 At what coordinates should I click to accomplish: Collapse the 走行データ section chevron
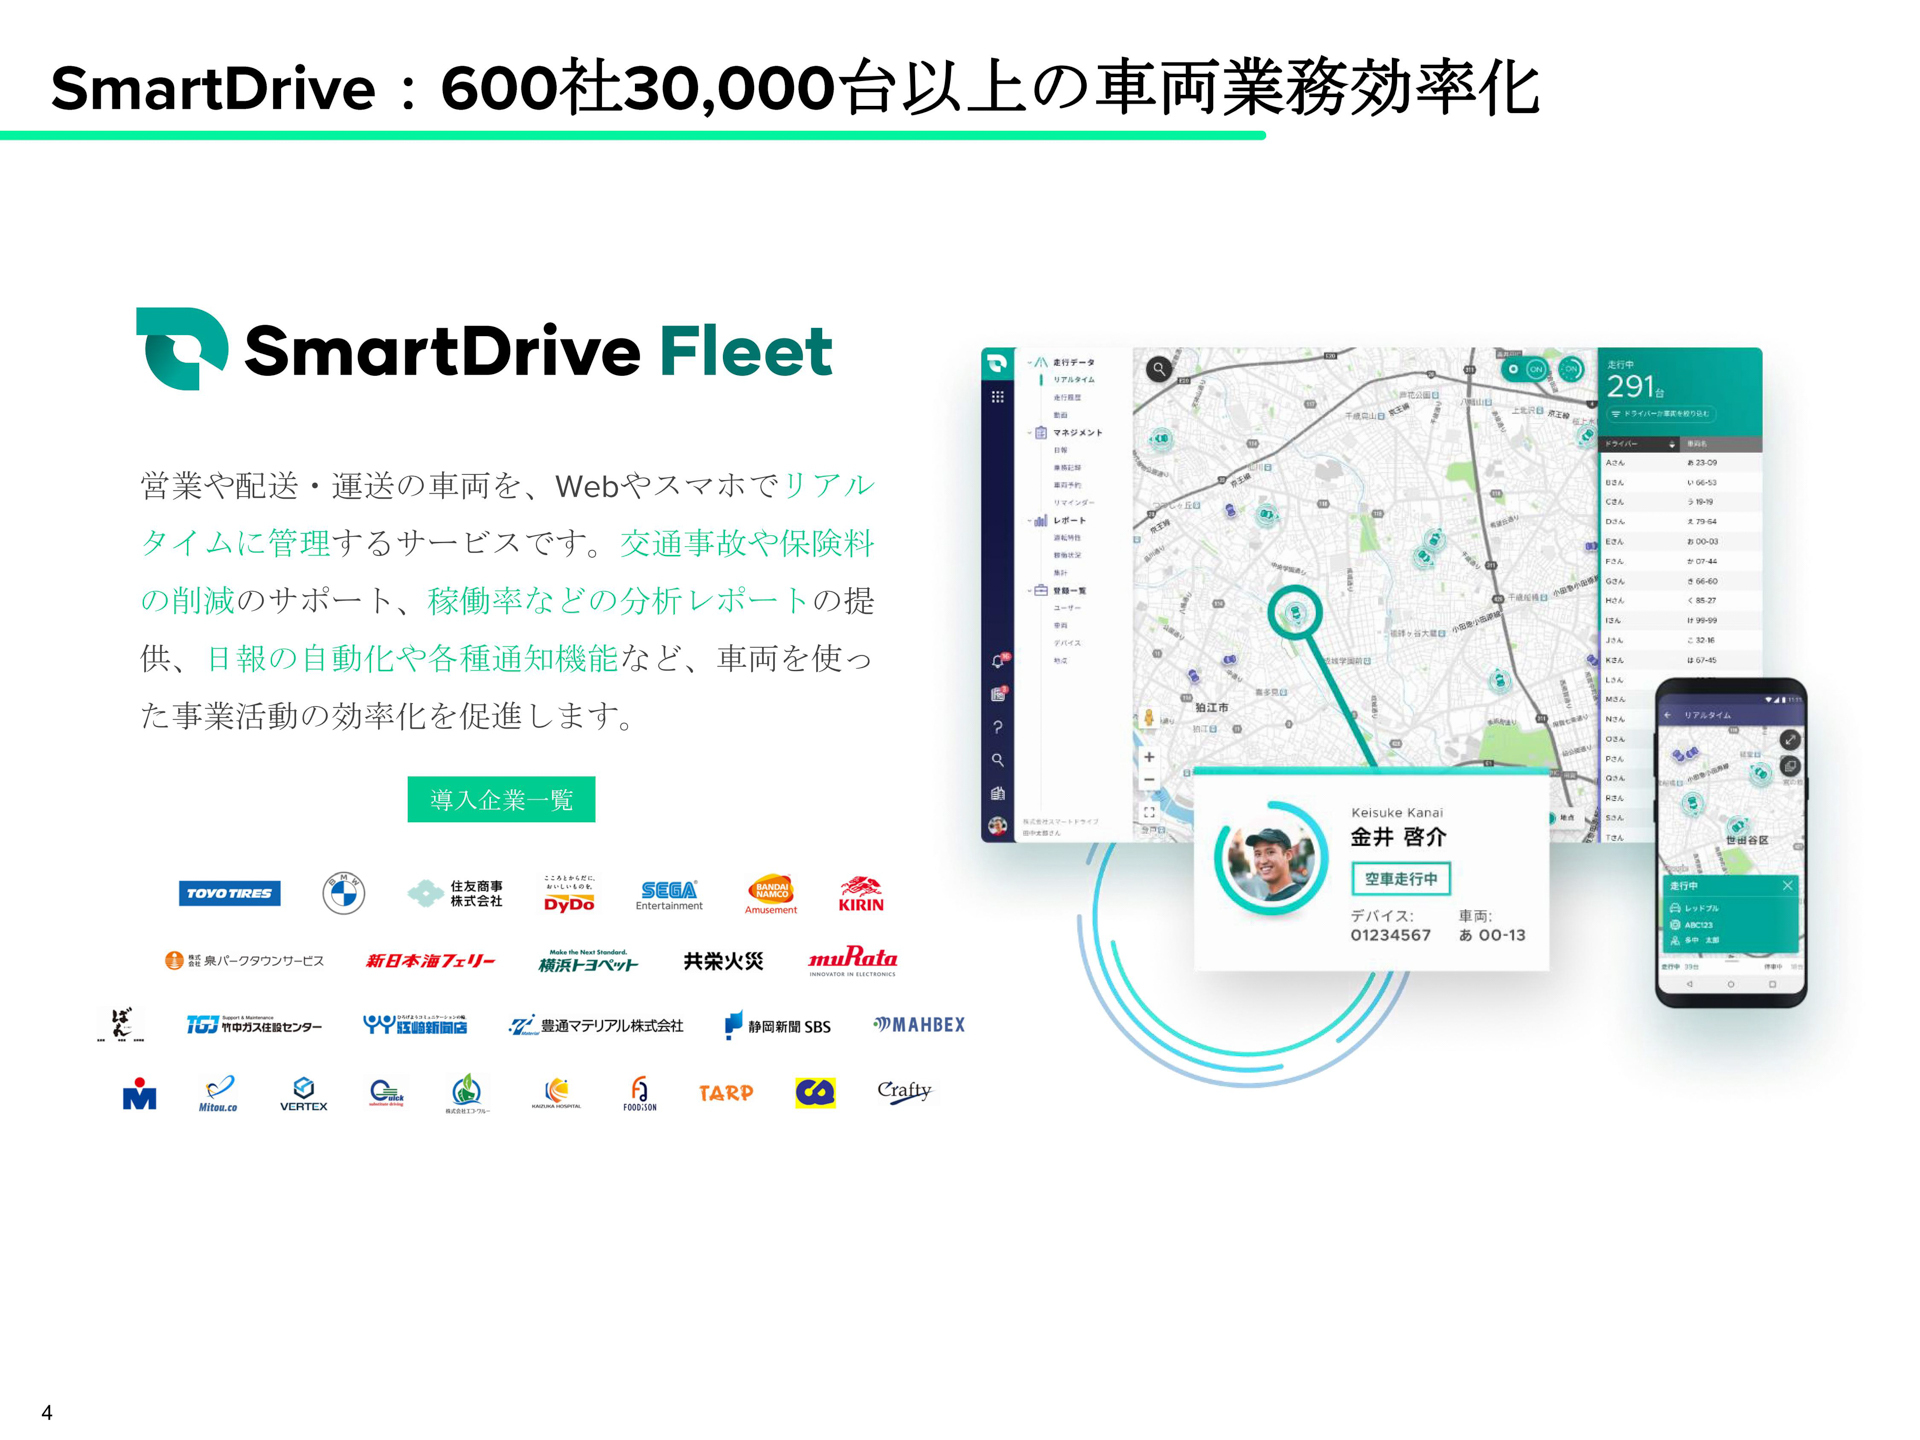coord(1029,362)
